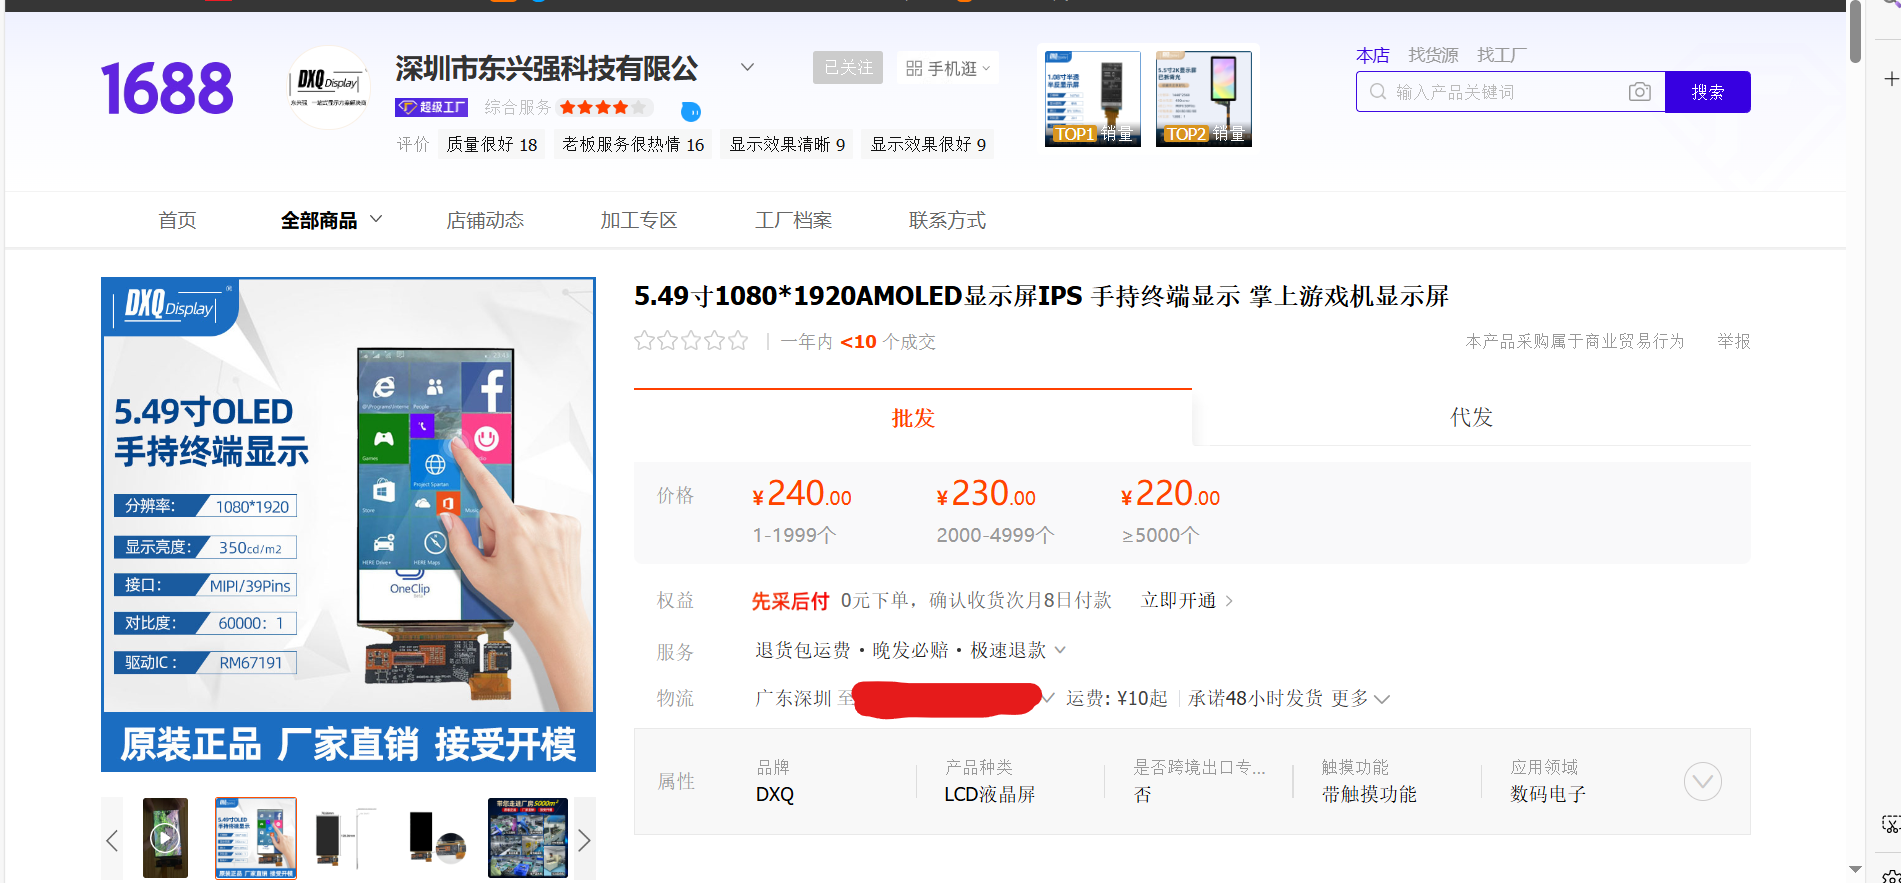Image resolution: width=1901 pixels, height=883 pixels.
Task: Play the product video thumbnail
Action: tap(165, 838)
